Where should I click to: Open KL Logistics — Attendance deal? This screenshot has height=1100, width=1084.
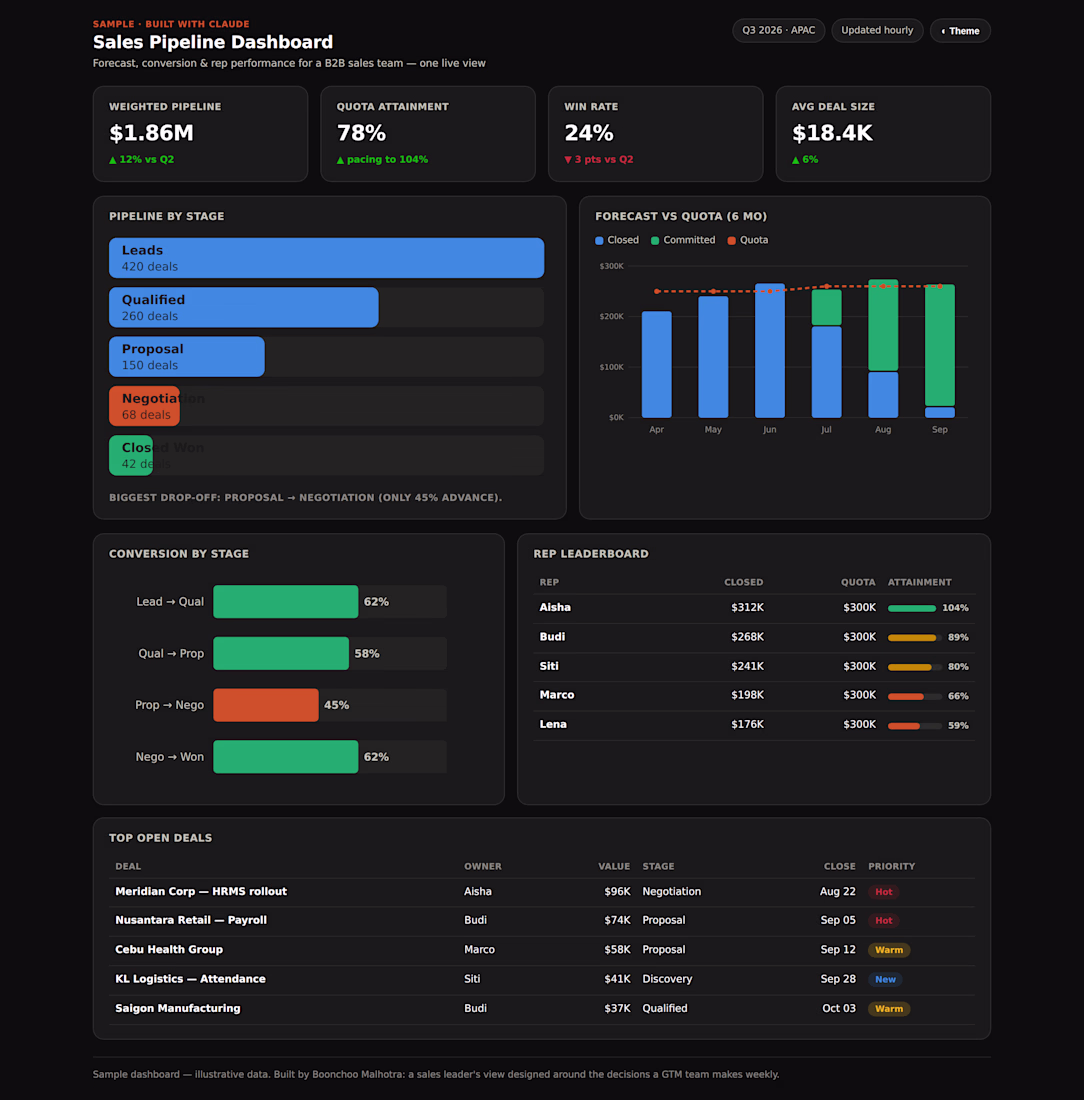tap(190, 979)
